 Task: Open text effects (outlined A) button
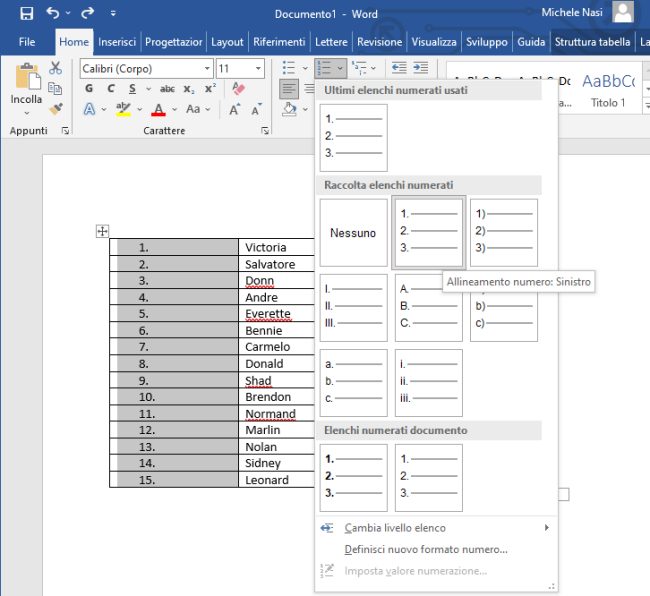[x=89, y=109]
